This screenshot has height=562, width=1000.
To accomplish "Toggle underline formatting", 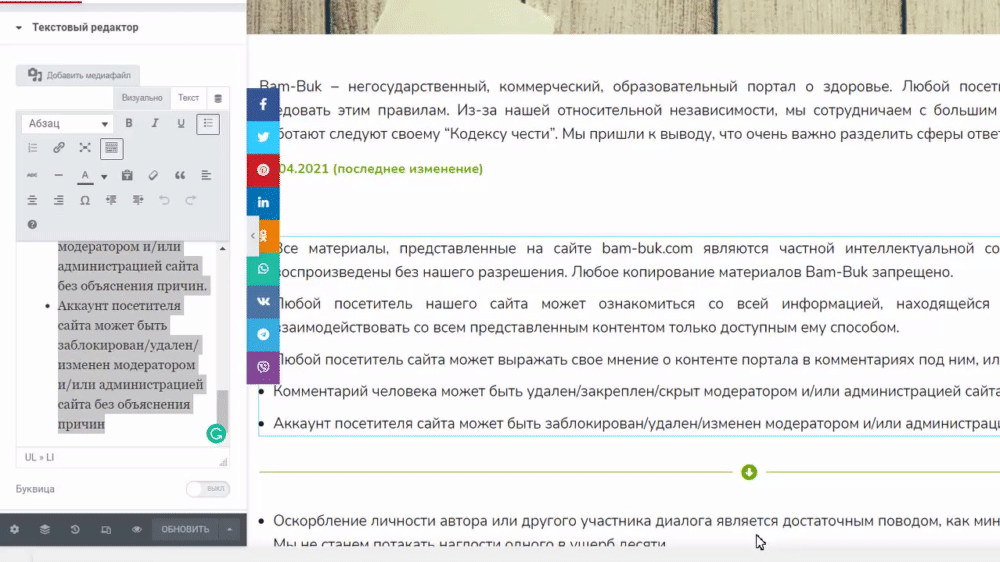I will click(x=181, y=123).
